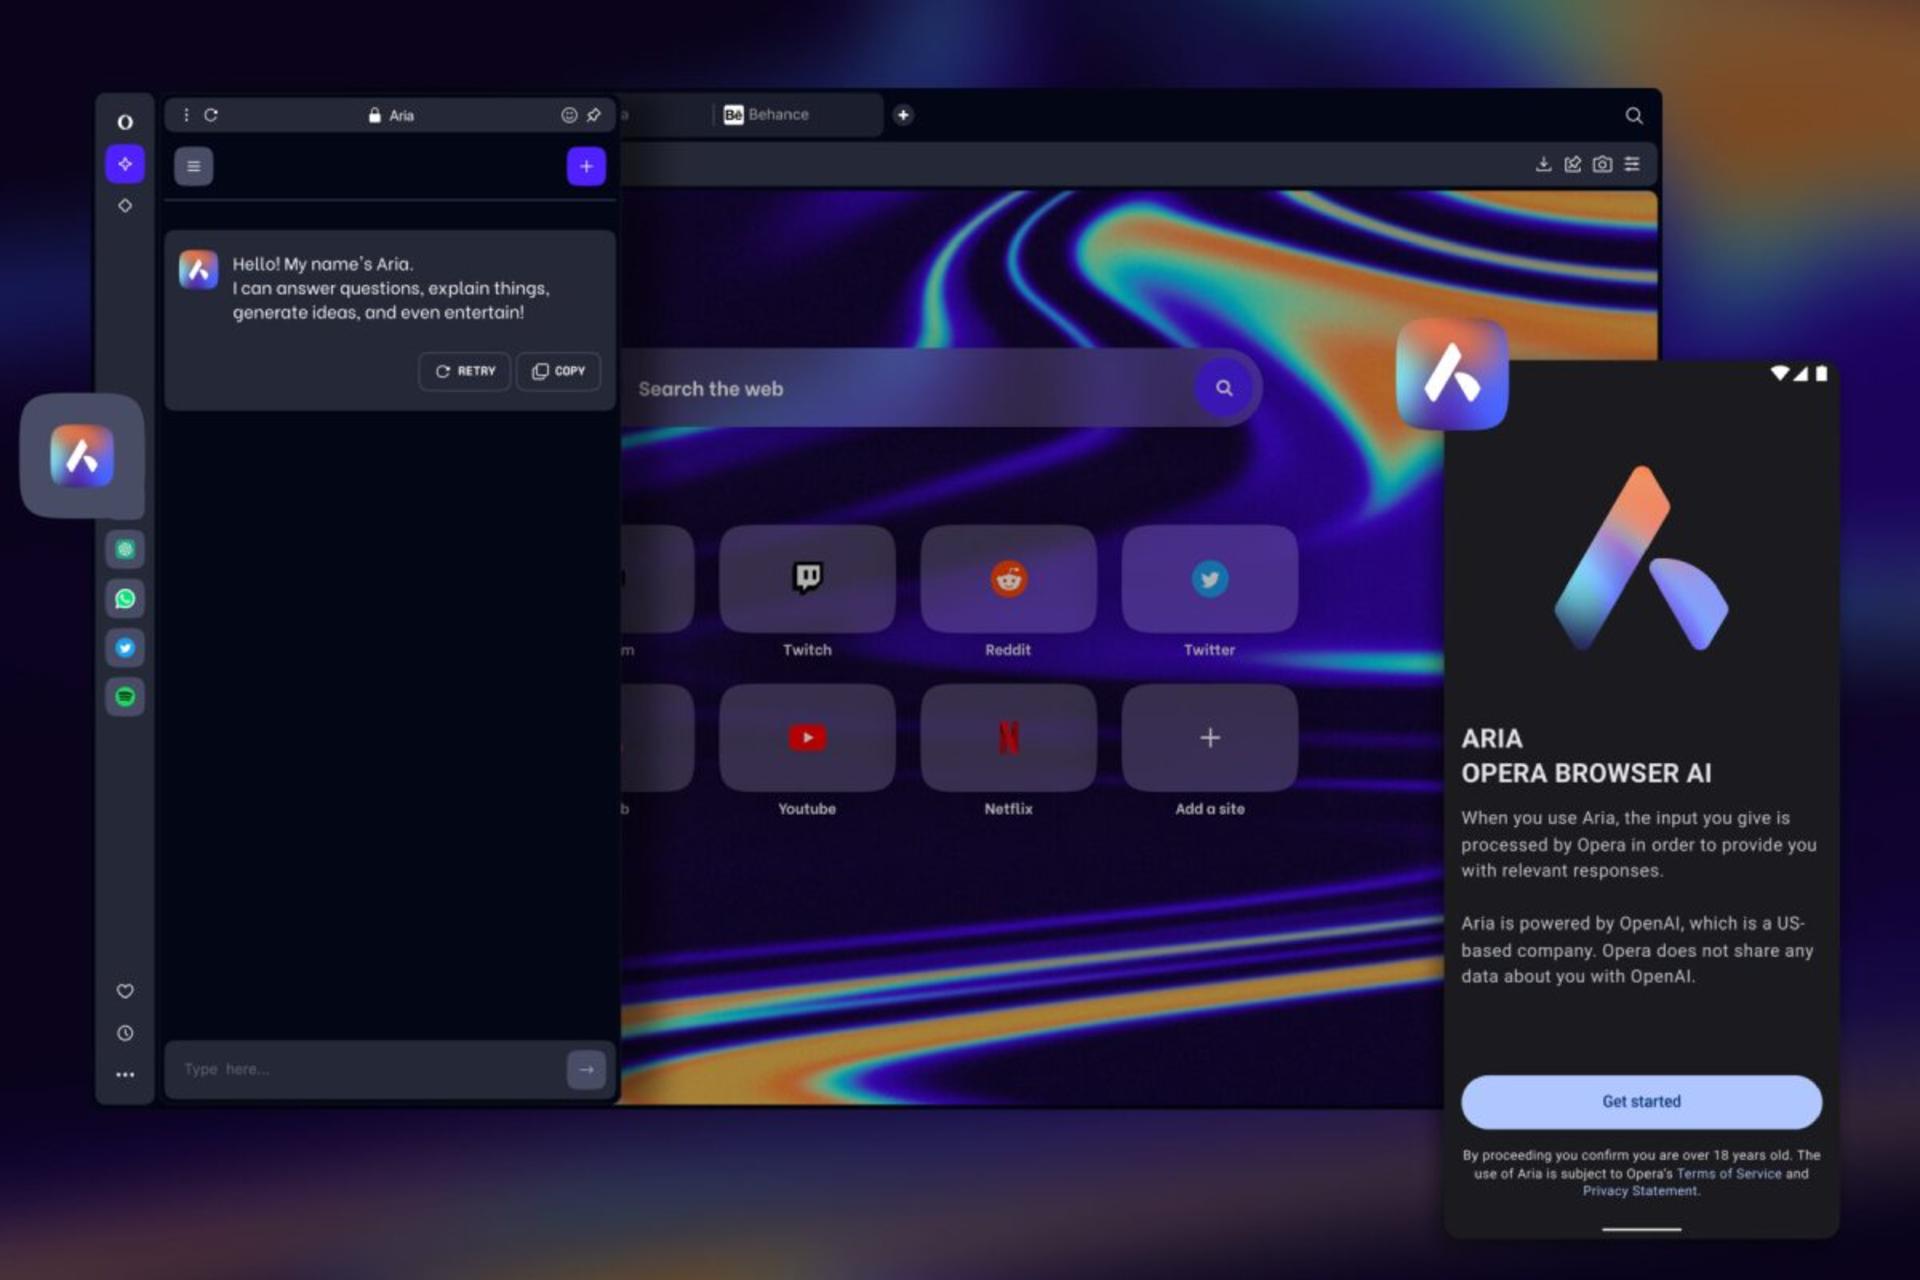Open Easy Setup sliders menu

point(1632,164)
